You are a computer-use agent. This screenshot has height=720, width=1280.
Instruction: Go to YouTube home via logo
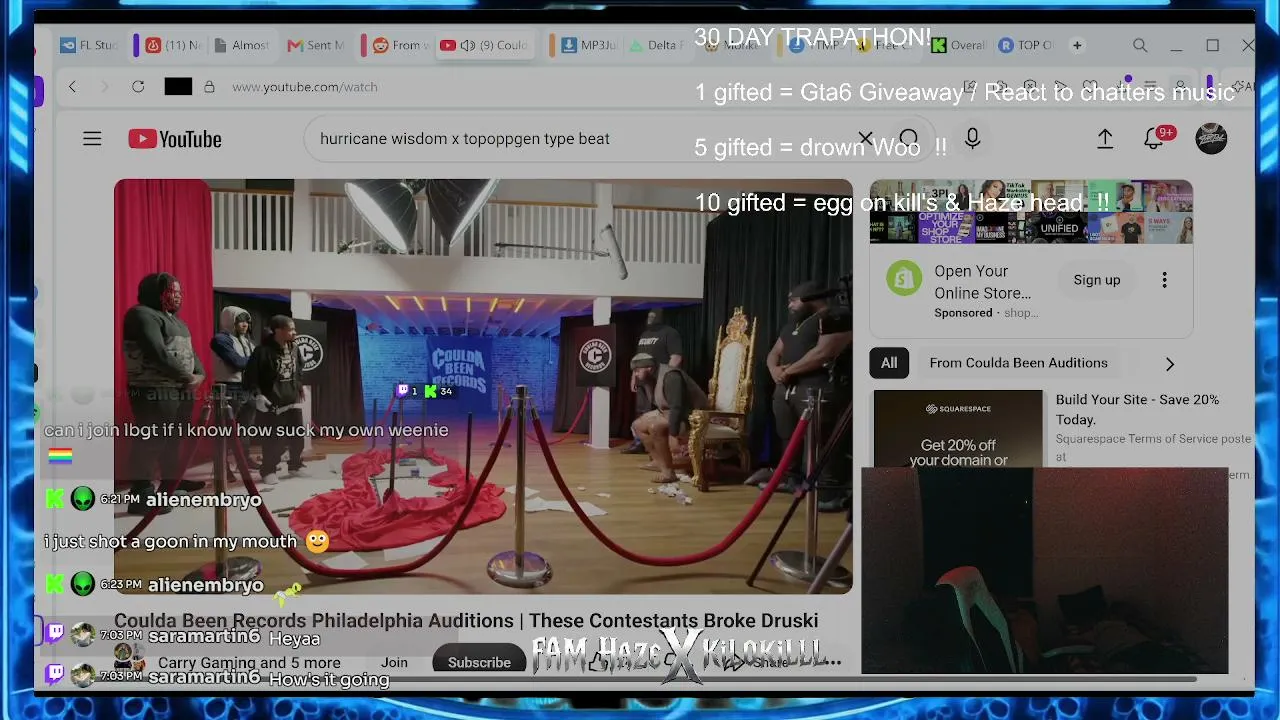coord(175,139)
